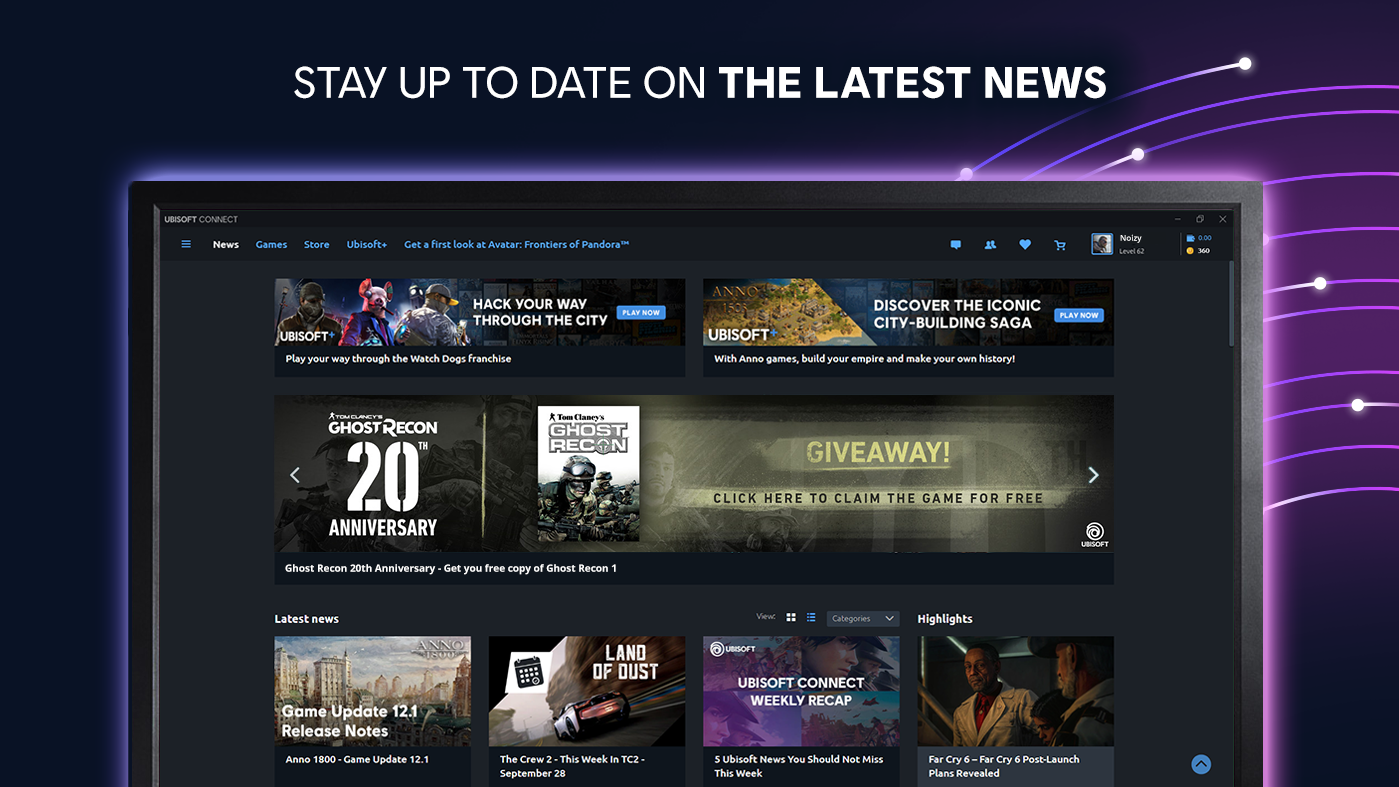
Task: Open the chat messages panel
Action: [955, 244]
